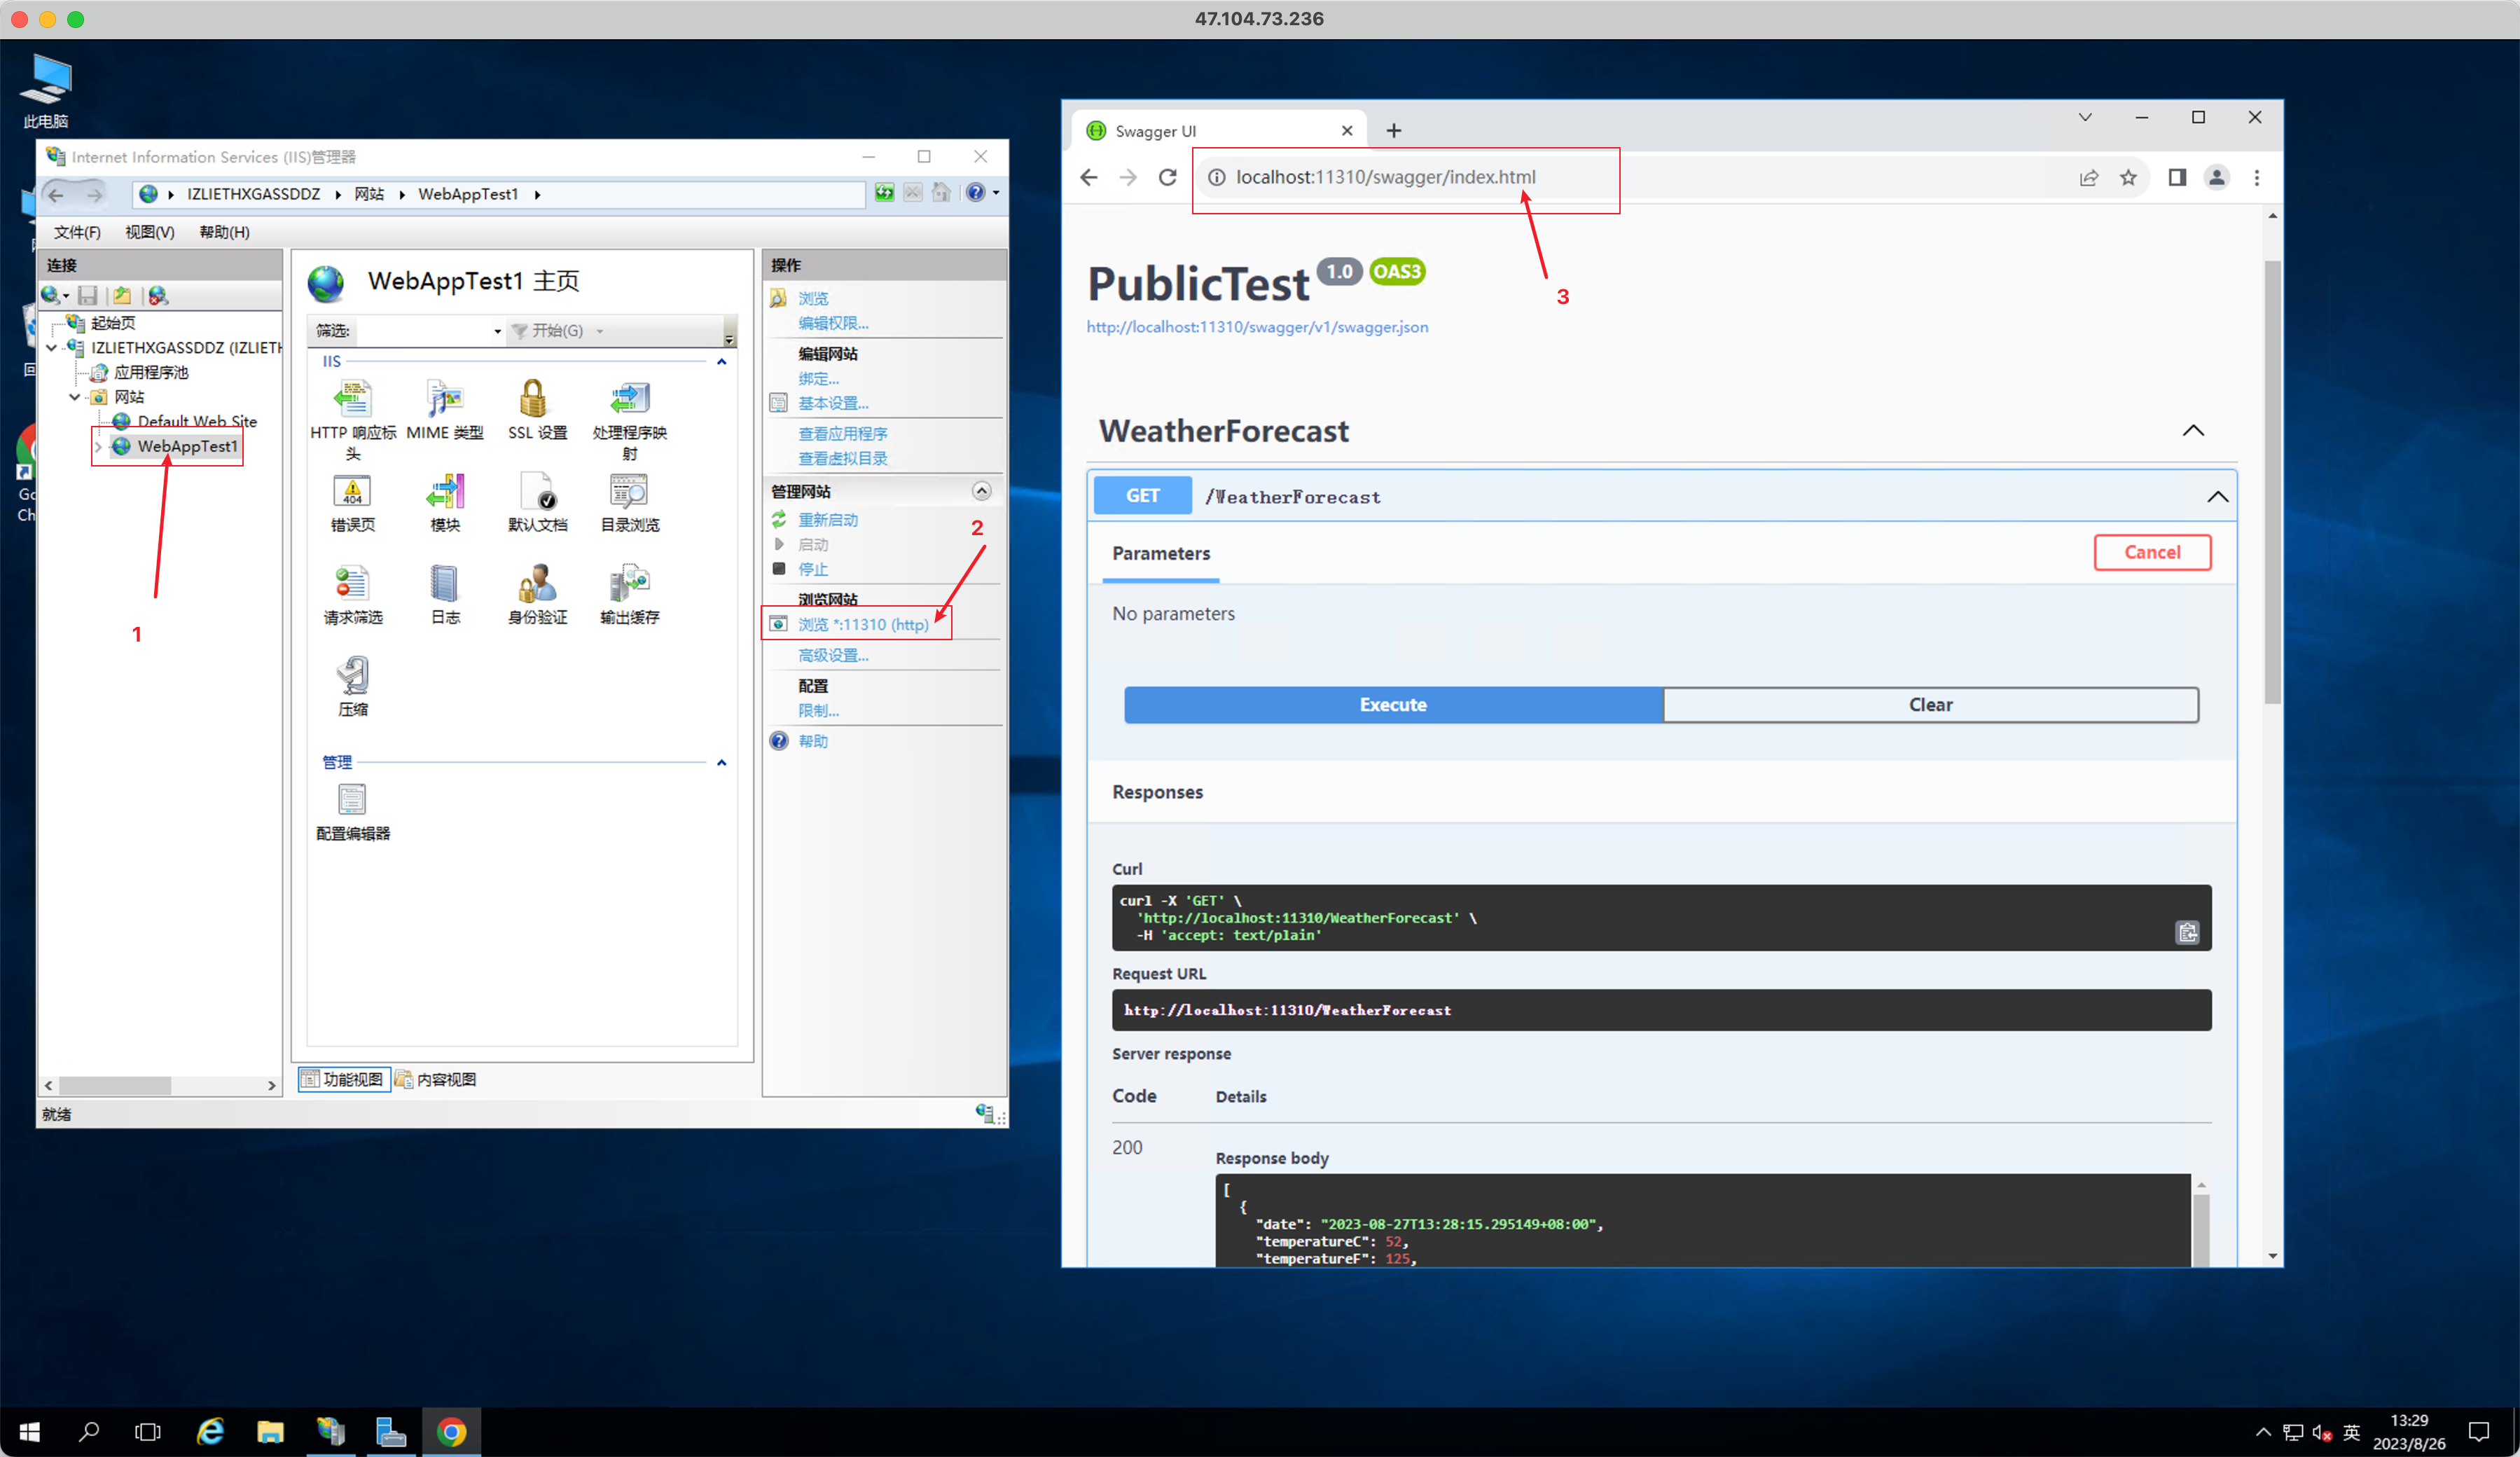Viewport: 2520px width, 1457px height.
Task: Open the 压缩 compression icon
Action: pyautogui.click(x=352, y=676)
